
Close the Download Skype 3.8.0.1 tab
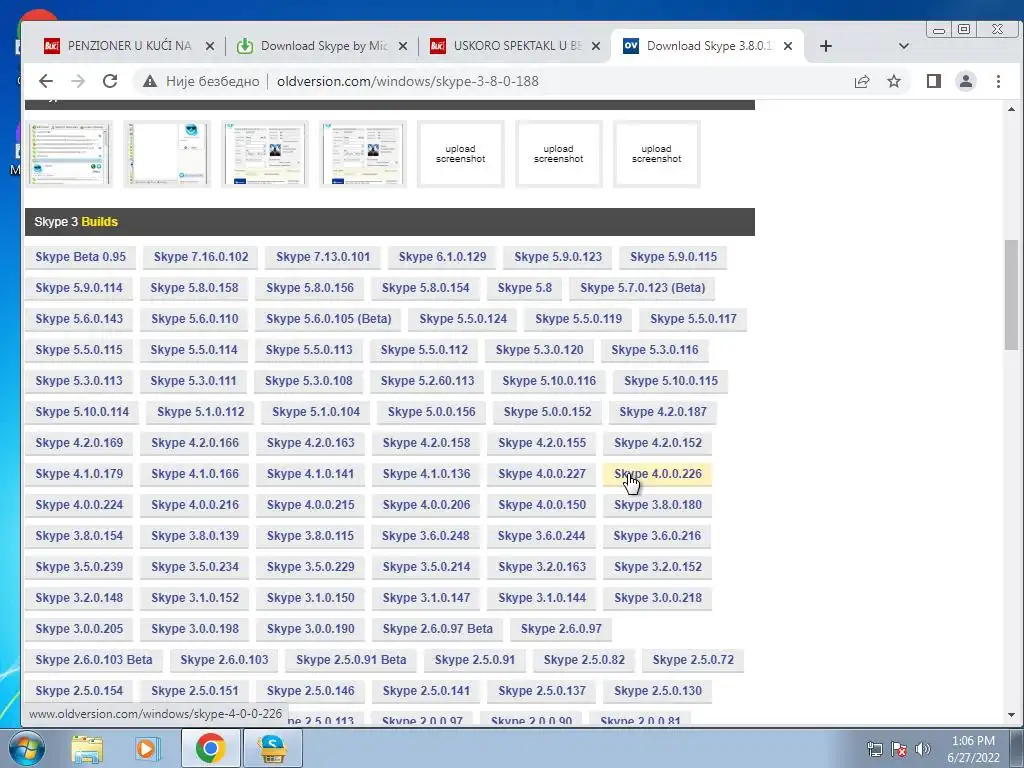tap(788, 46)
